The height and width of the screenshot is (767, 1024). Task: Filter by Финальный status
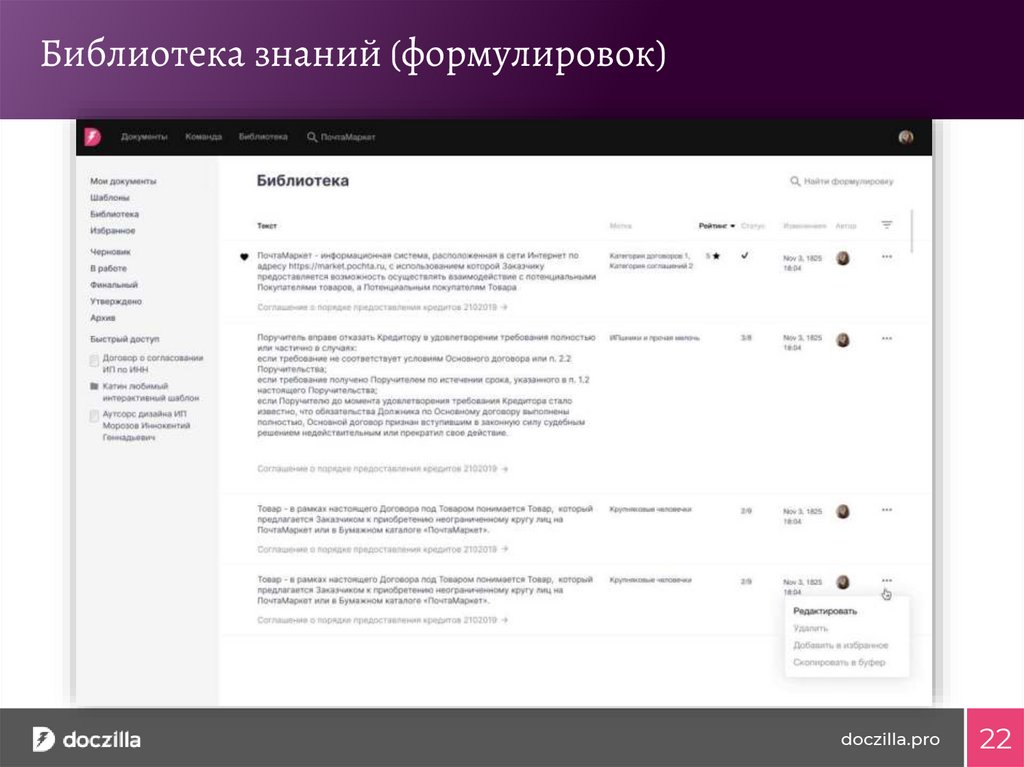(x=114, y=285)
